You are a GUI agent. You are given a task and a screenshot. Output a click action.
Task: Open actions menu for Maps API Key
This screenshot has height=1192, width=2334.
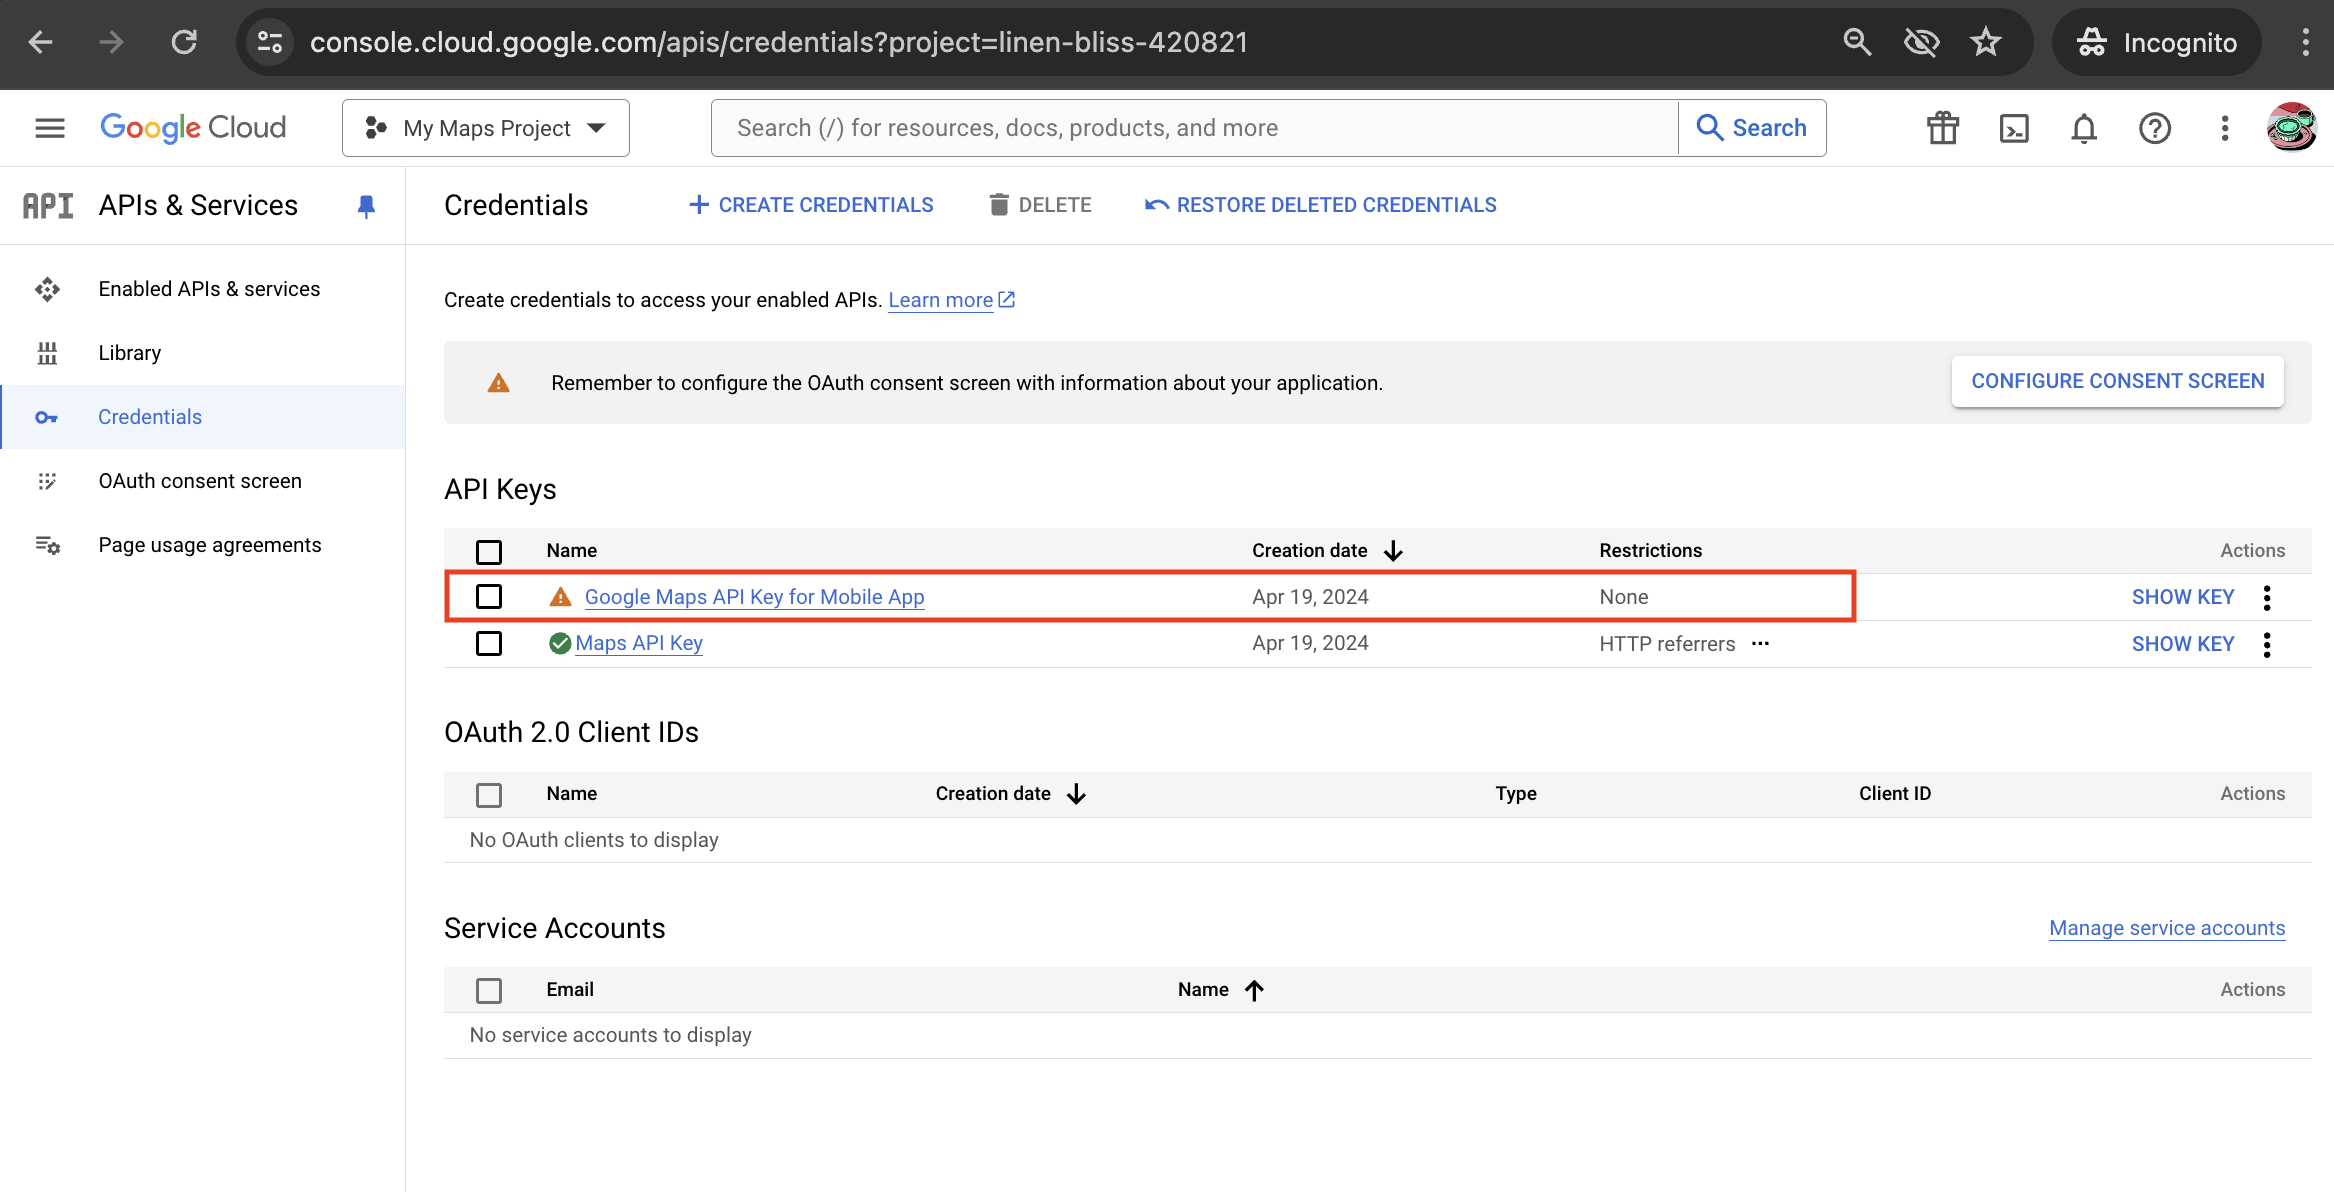click(2267, 645)
